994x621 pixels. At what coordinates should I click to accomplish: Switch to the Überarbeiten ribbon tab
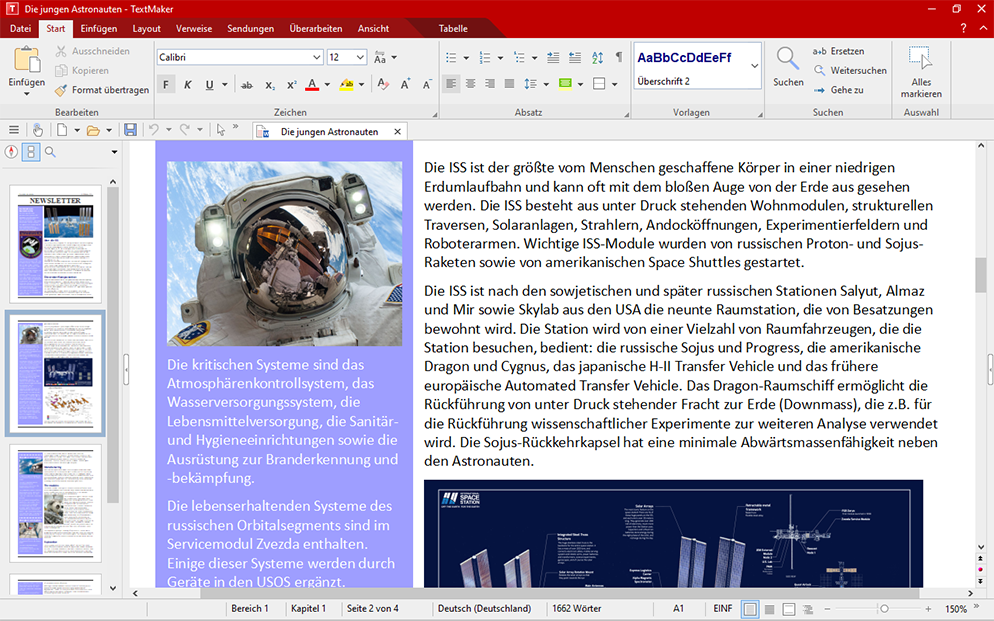coord(316,29)
